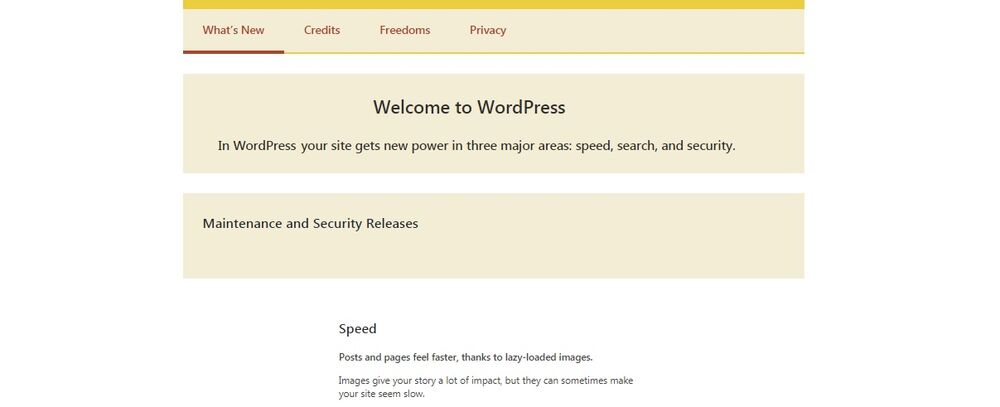Click the intro sentence about three major areas
The width and height of the screenshot is (1000, 407).
coord(476,145)
